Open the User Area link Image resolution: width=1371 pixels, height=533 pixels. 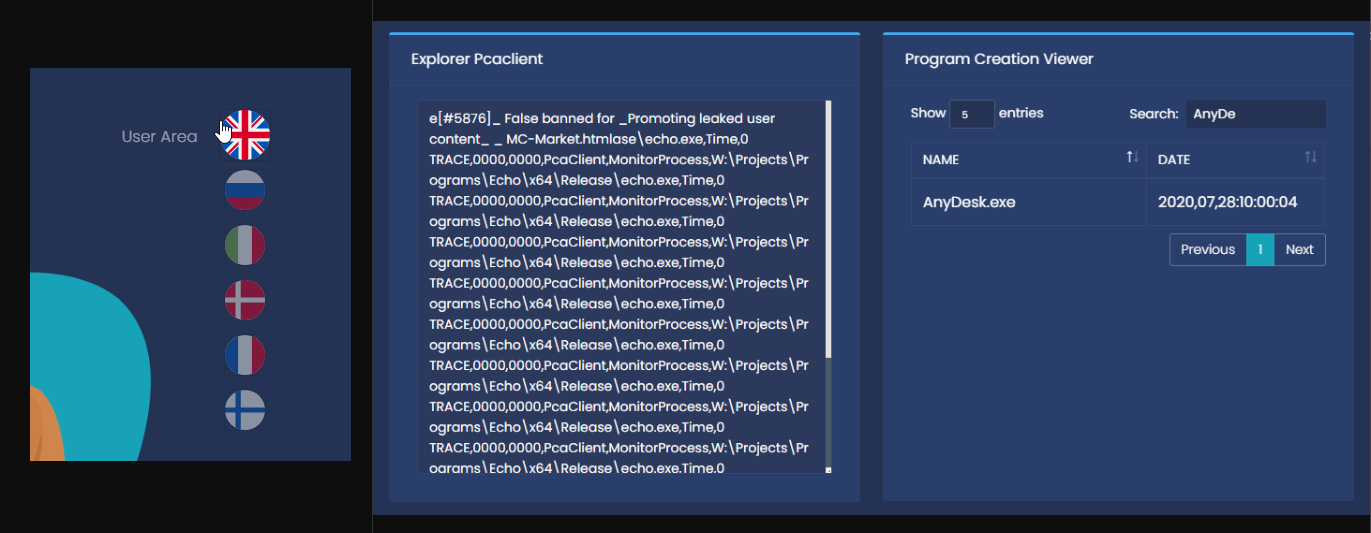point(159,137)
